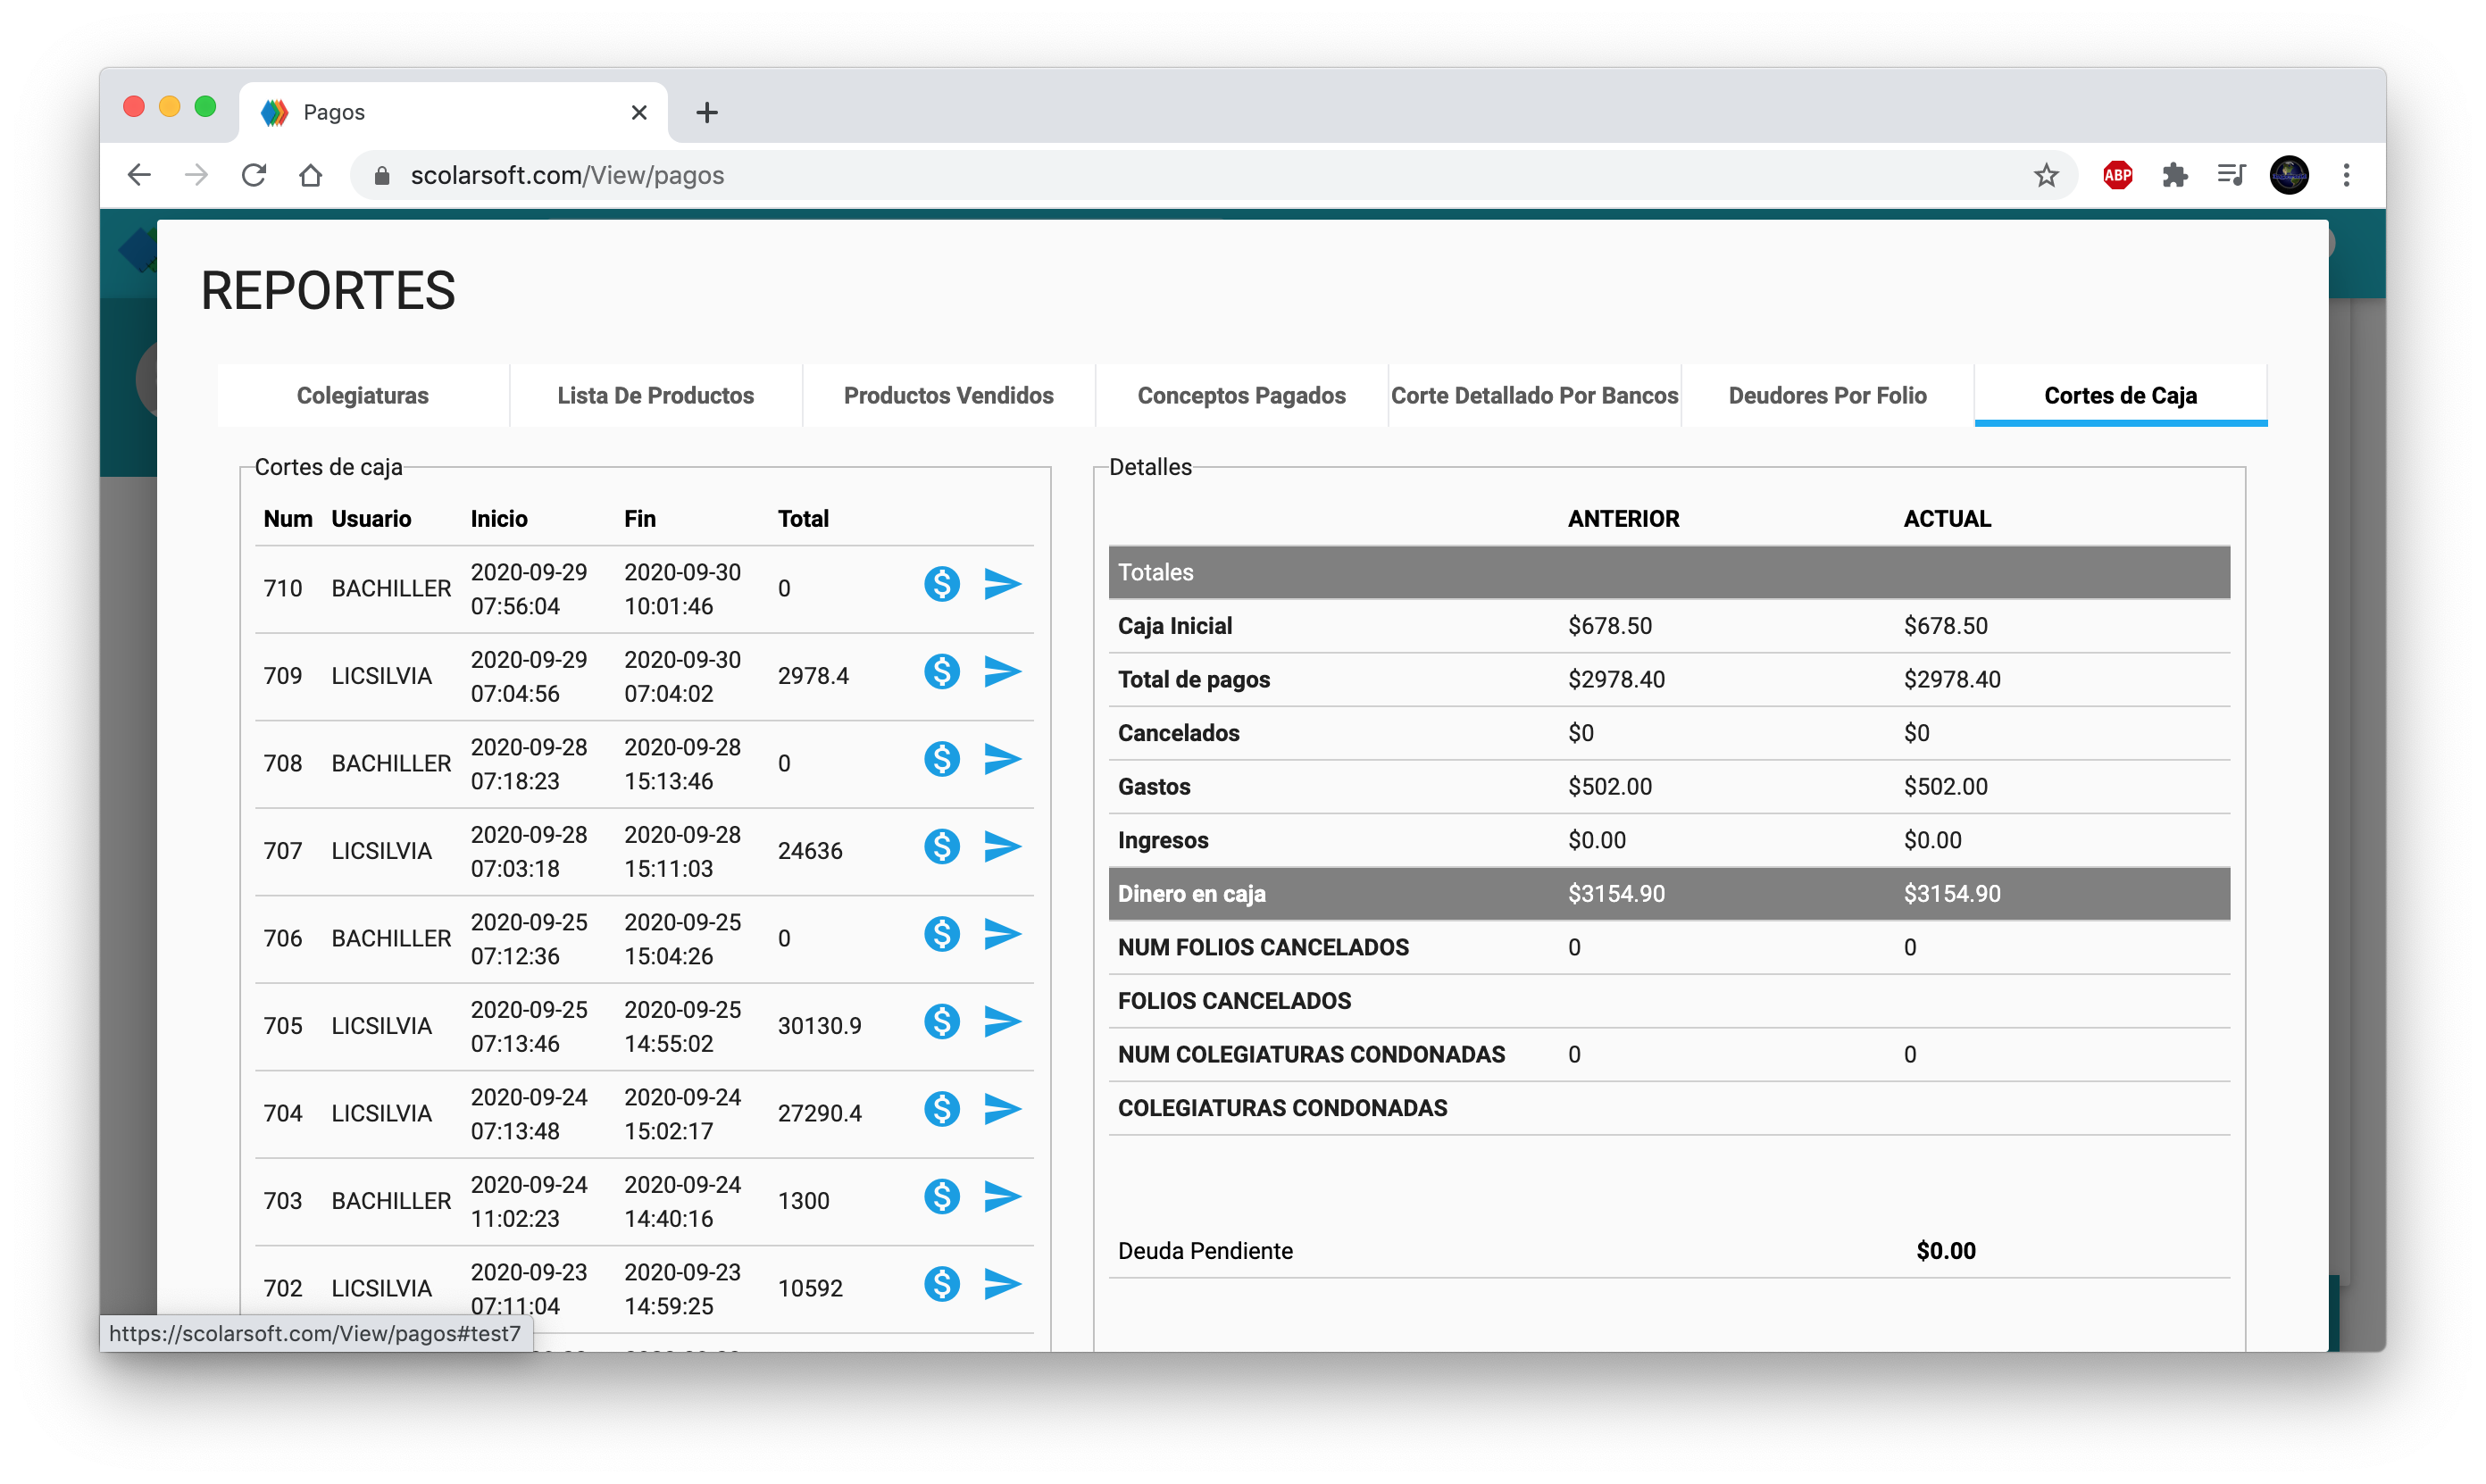Open the AdBlock Plus extension
Screen dimensions: 2486x1484
(x=2117, y=176)
